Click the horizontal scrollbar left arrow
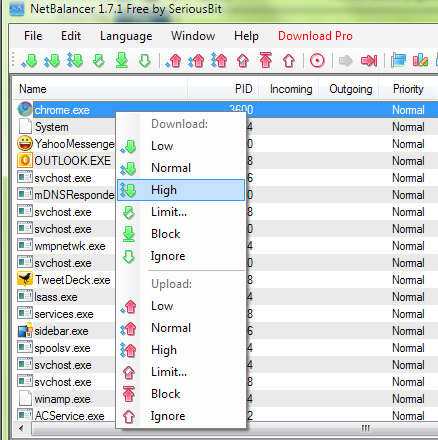 click(21, 428)
